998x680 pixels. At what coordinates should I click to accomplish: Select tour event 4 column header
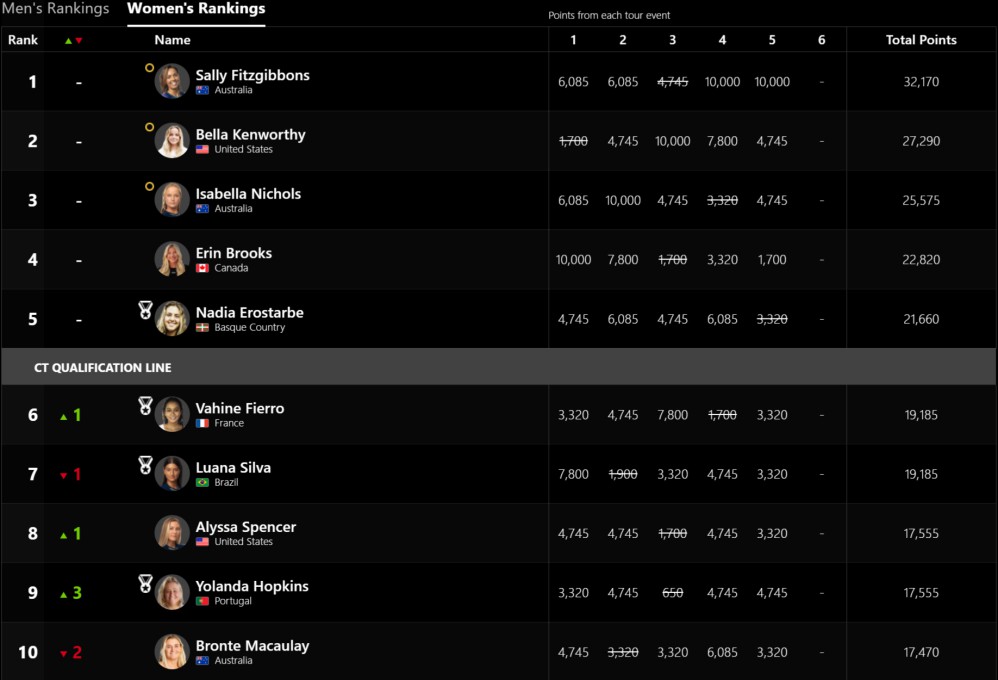click(x=722, y=39)
